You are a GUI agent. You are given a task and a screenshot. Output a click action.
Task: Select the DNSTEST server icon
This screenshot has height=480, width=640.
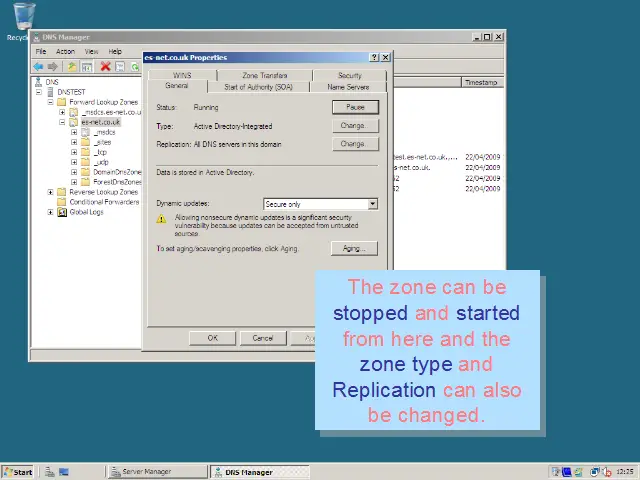coord(50,92)
